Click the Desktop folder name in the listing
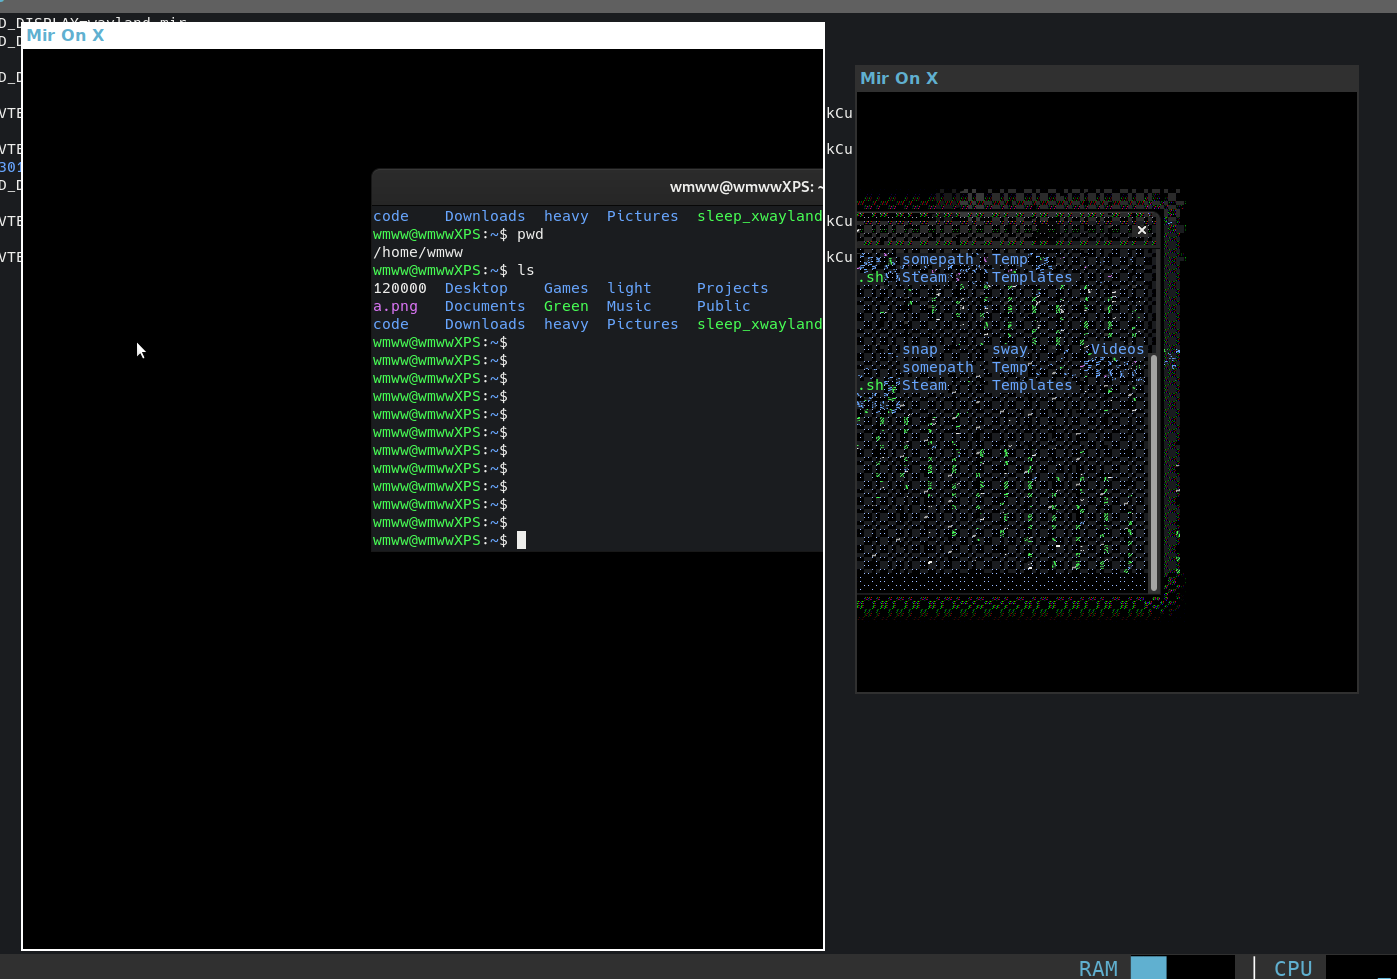Viewport: 1397px width, 979px height. 476,288
